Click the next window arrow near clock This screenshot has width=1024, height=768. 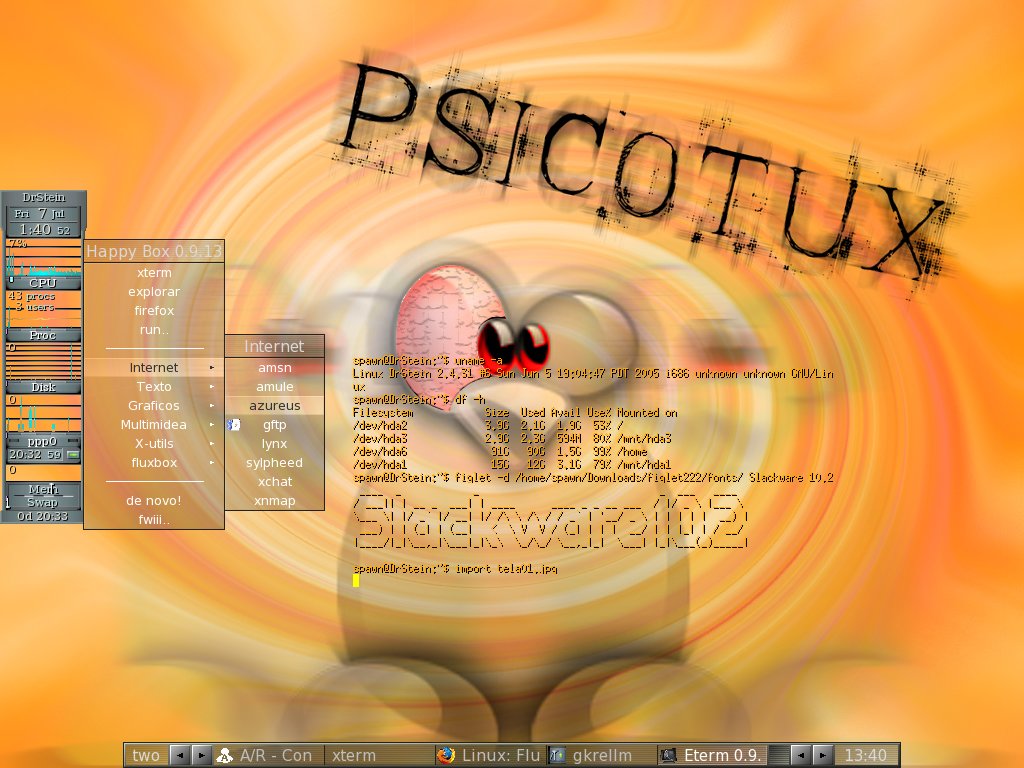(x=822, y=755)
